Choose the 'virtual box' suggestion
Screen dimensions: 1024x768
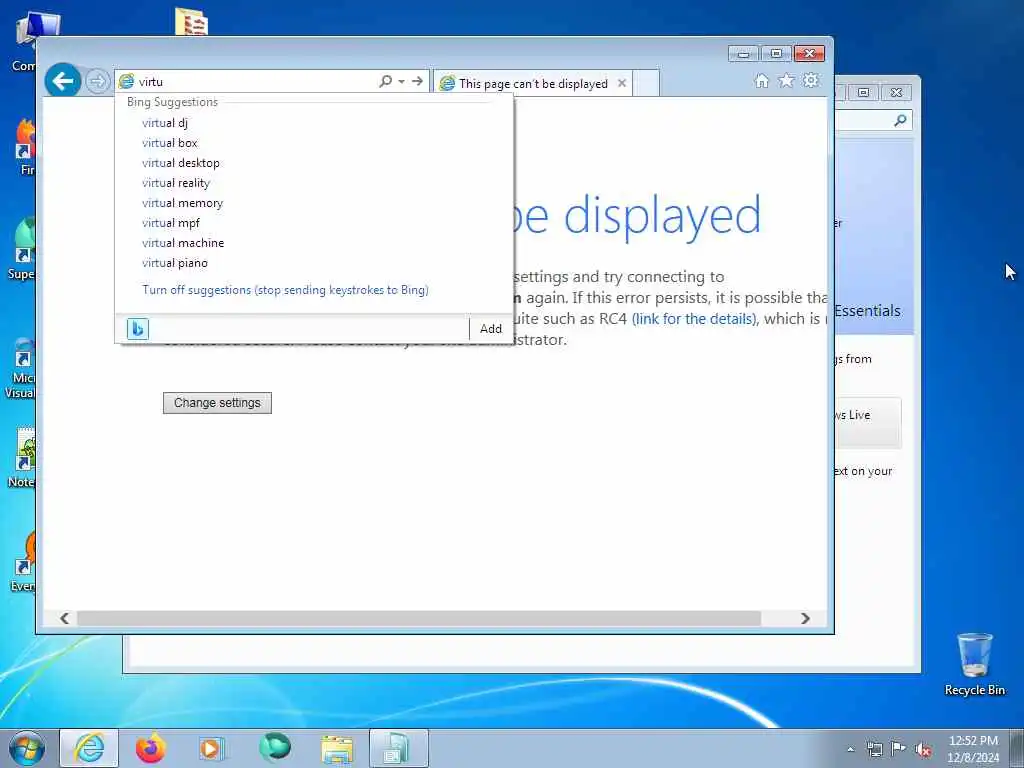(x=314, y=143)
